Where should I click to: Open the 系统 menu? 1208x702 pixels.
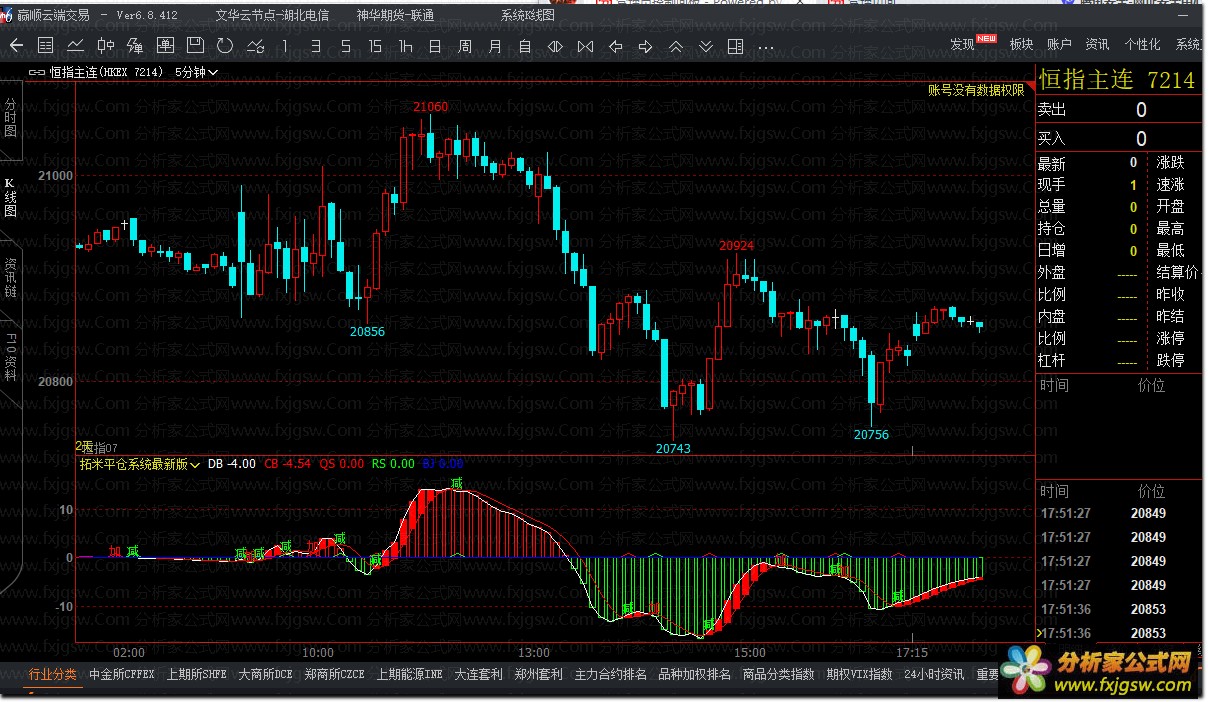point(1189,44)
